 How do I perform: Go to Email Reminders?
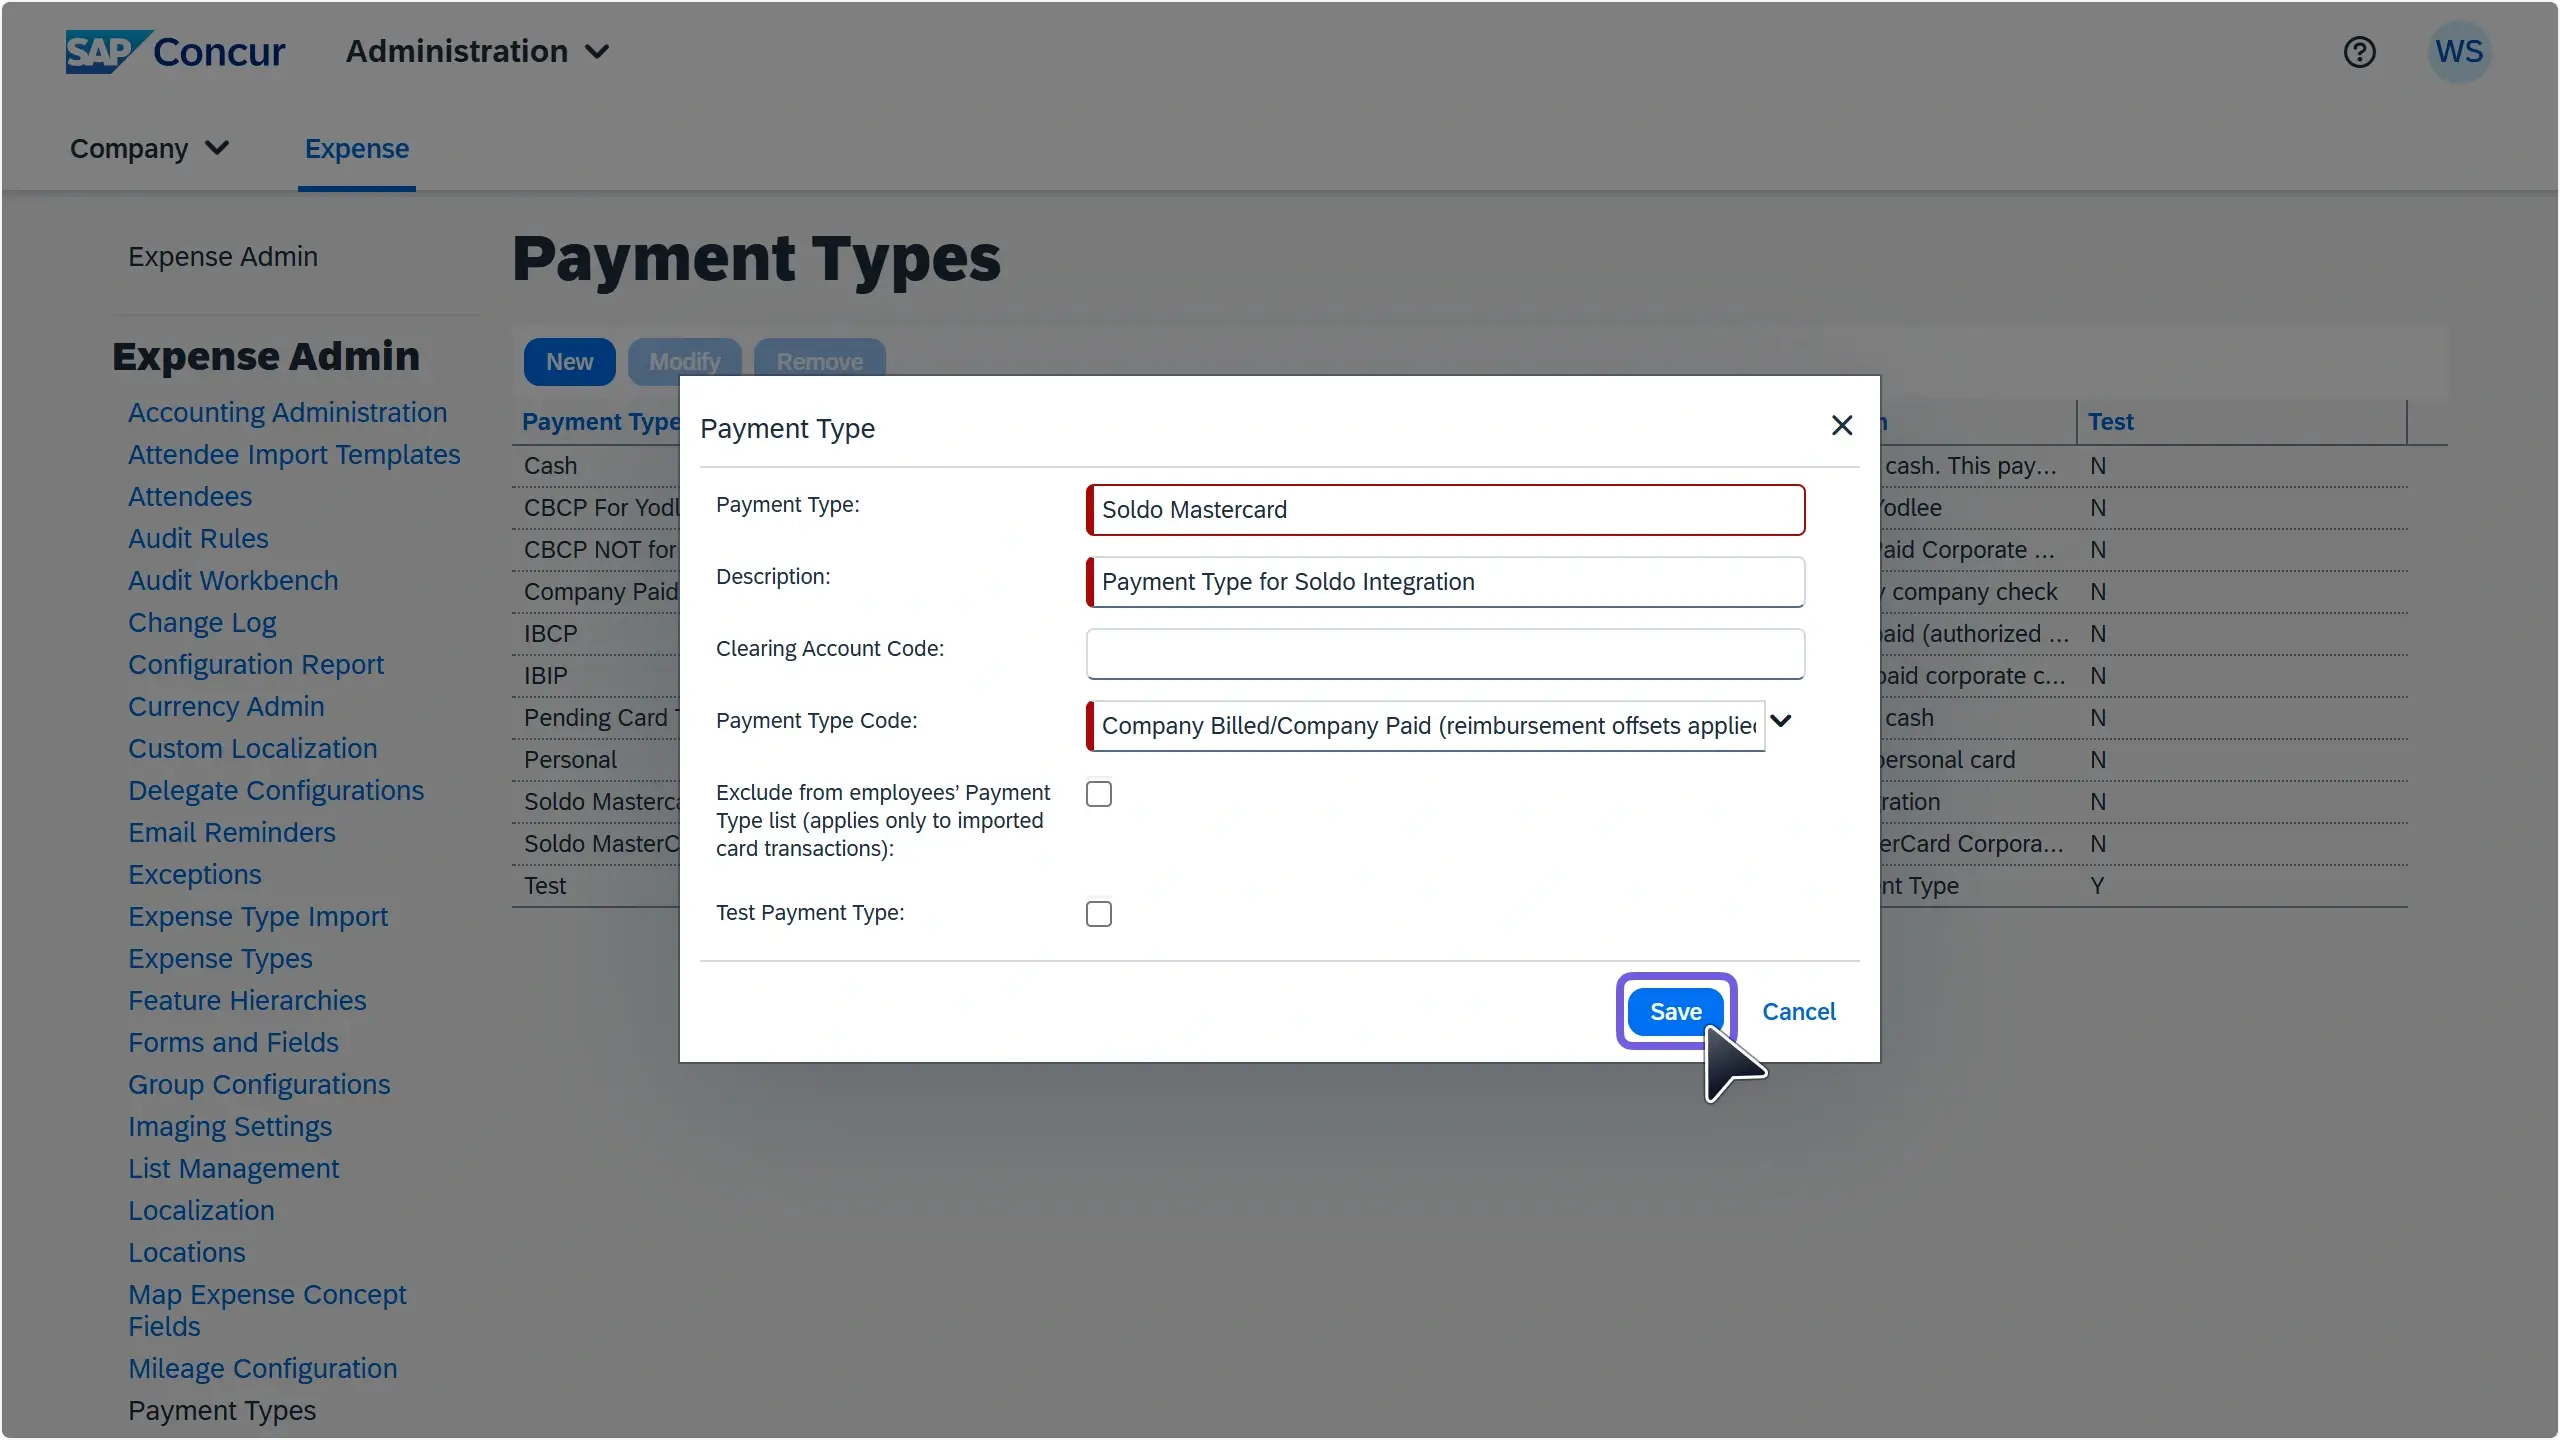232,832
